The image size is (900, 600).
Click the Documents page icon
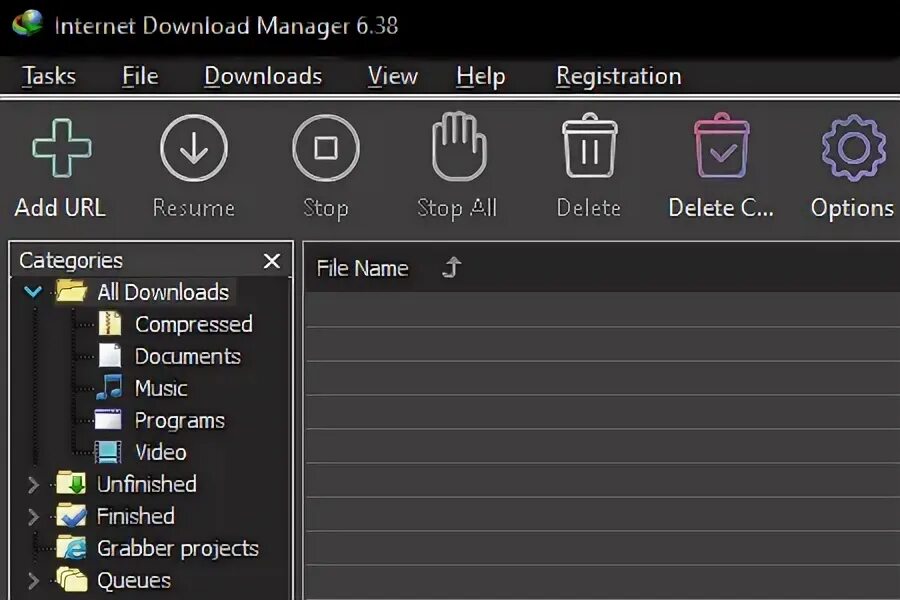[x=109, y=355]
